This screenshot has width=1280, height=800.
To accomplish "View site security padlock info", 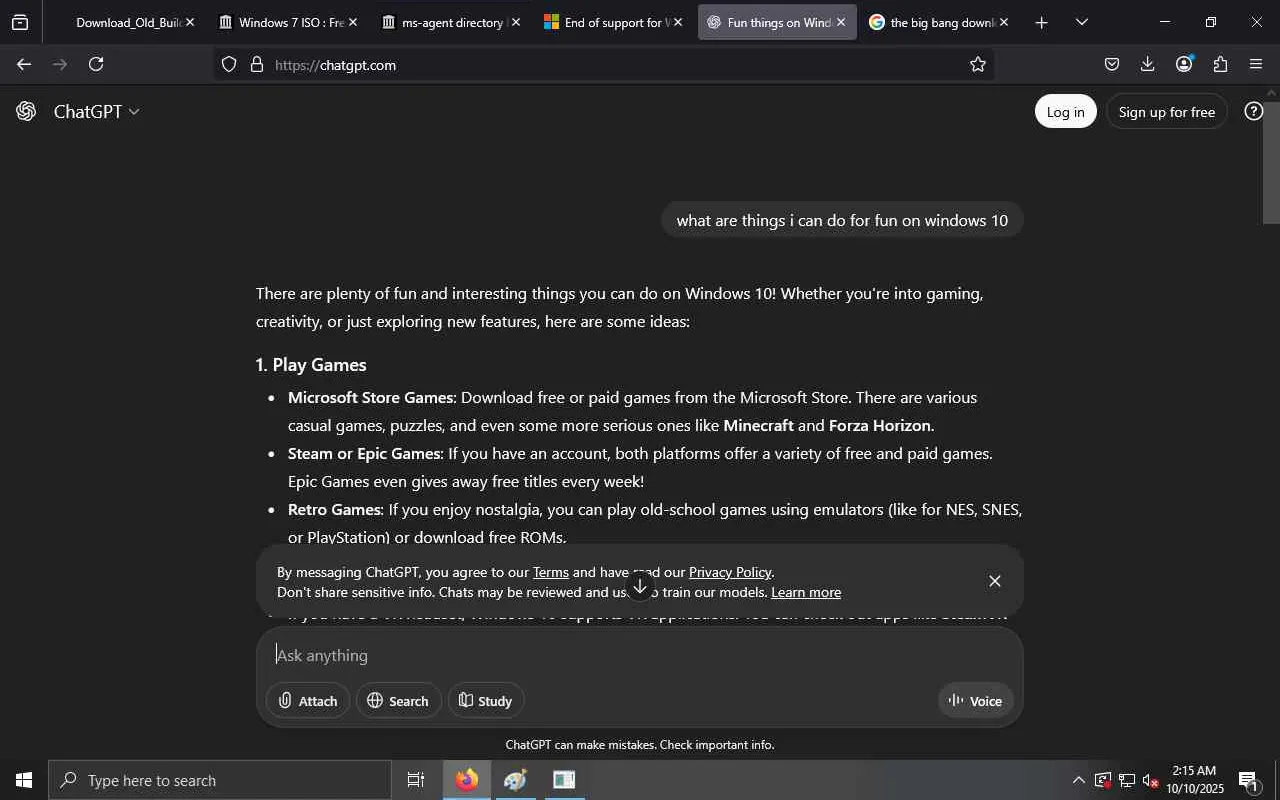I will tap(257, 64).
